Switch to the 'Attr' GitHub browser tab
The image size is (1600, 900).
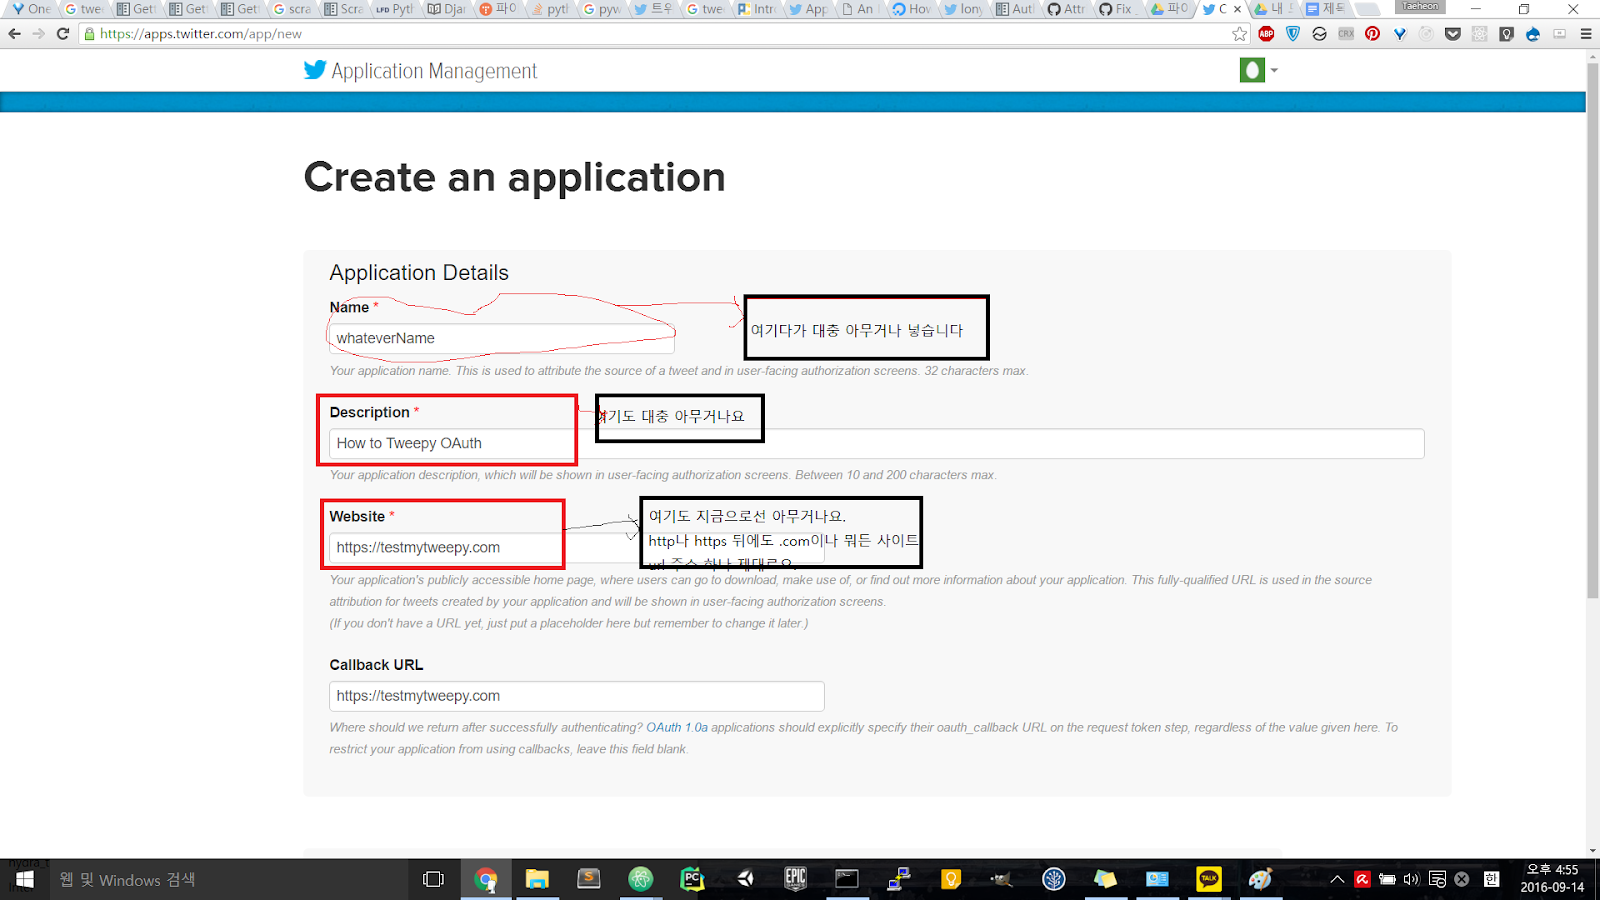1066,9
